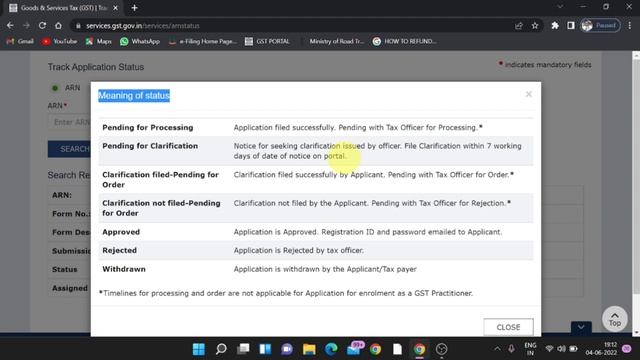Open the HOW TO REFUND bookmark
640x360 pixels.
404,41
